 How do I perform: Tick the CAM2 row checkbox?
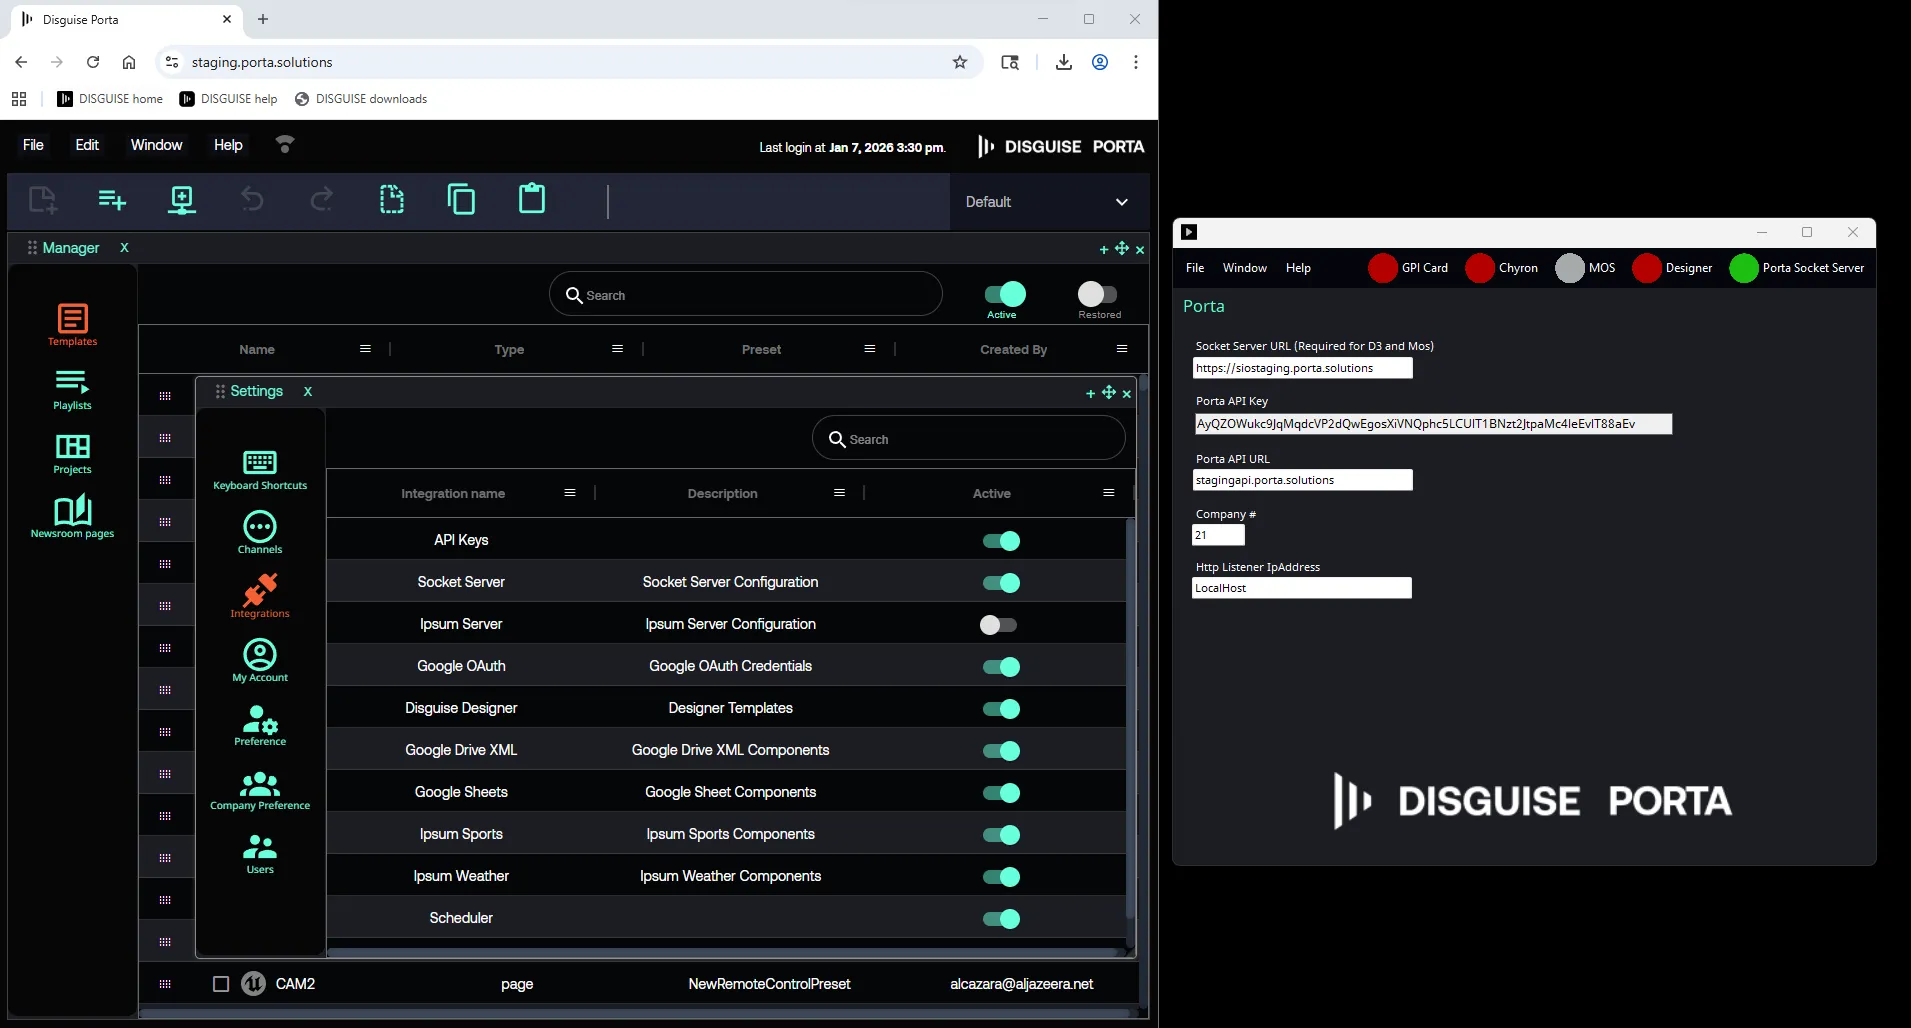[221, 984]
